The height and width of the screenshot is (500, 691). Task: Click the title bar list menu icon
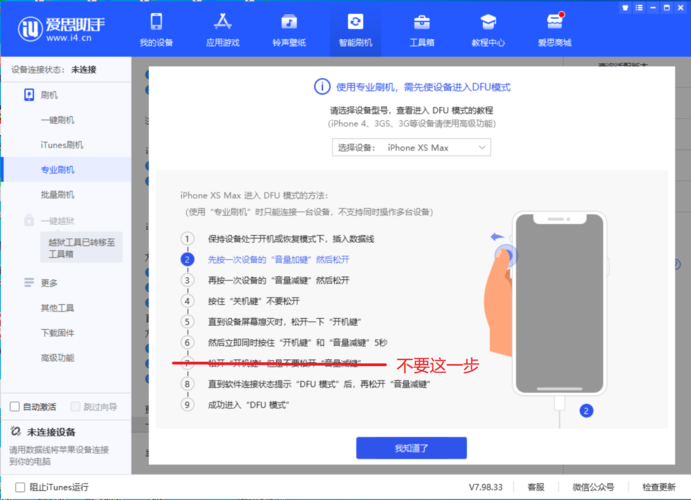point(639,7)
